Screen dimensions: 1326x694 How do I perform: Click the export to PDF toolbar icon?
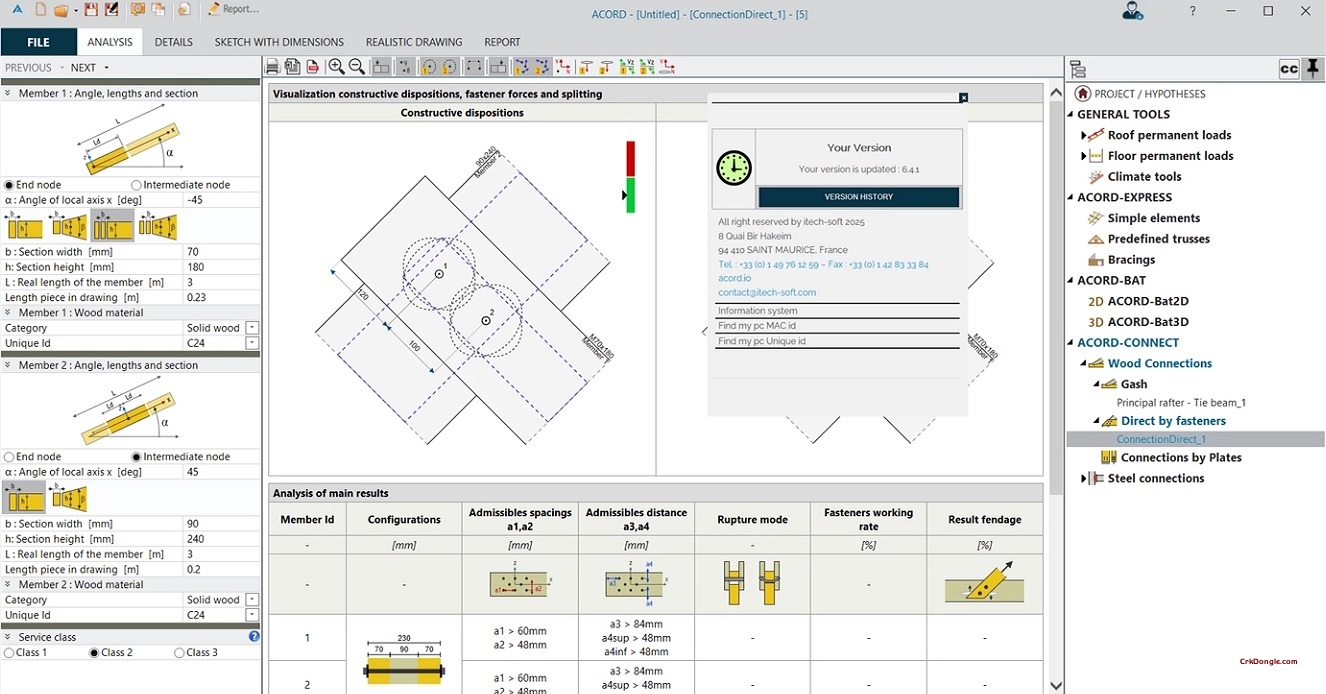tap(311, 66)
